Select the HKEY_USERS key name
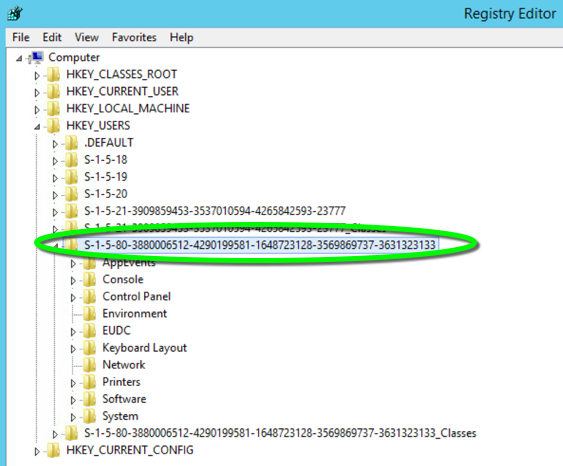 [x=98, y=126]
